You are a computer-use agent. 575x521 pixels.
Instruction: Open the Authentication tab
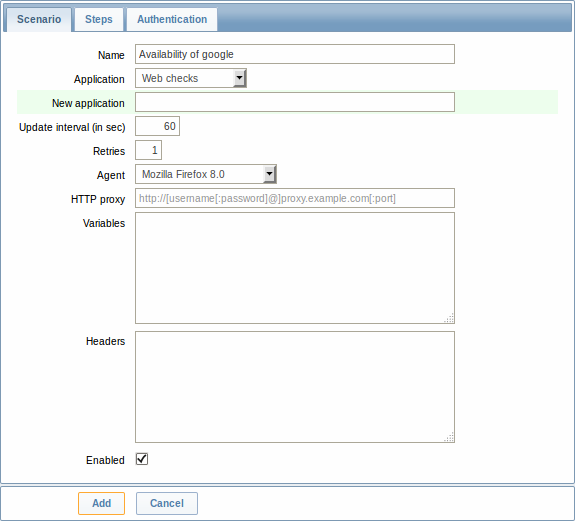(x=172, y=19)
